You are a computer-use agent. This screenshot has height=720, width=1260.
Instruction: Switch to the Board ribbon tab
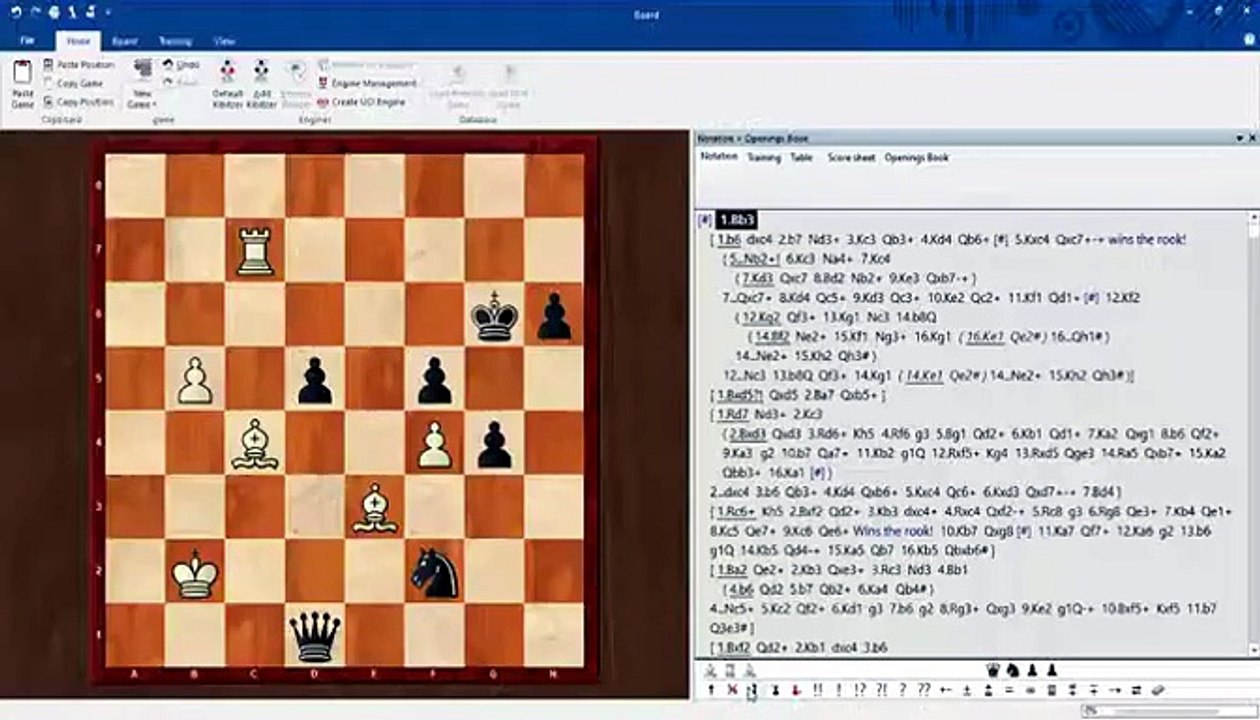coord(125,41)
